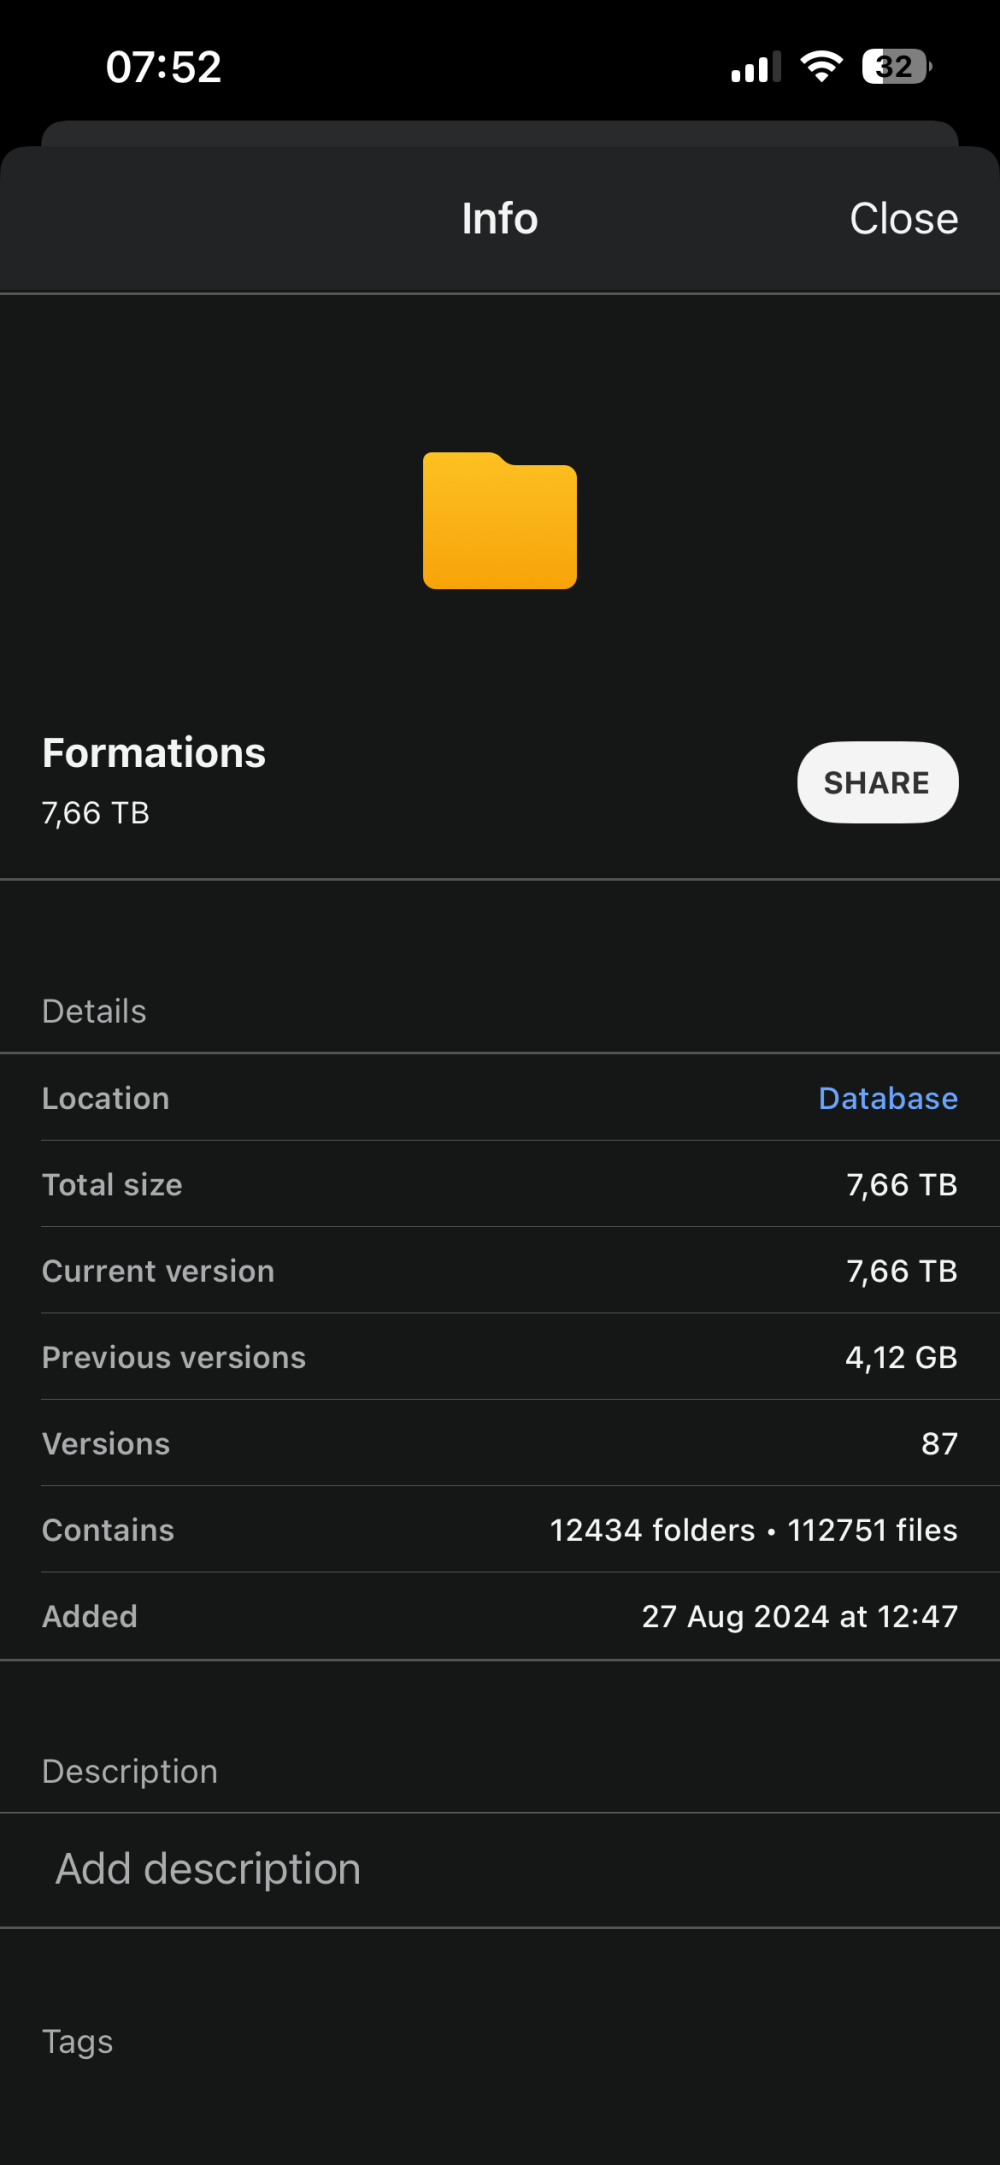Close the Info sheet
The image size is (1000, 2165).
tap(903, 219)
